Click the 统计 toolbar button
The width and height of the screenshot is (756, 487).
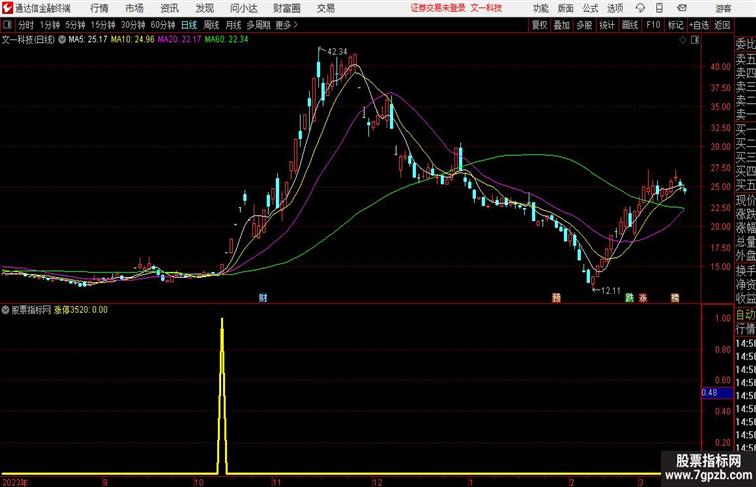(x=607, y=25)
